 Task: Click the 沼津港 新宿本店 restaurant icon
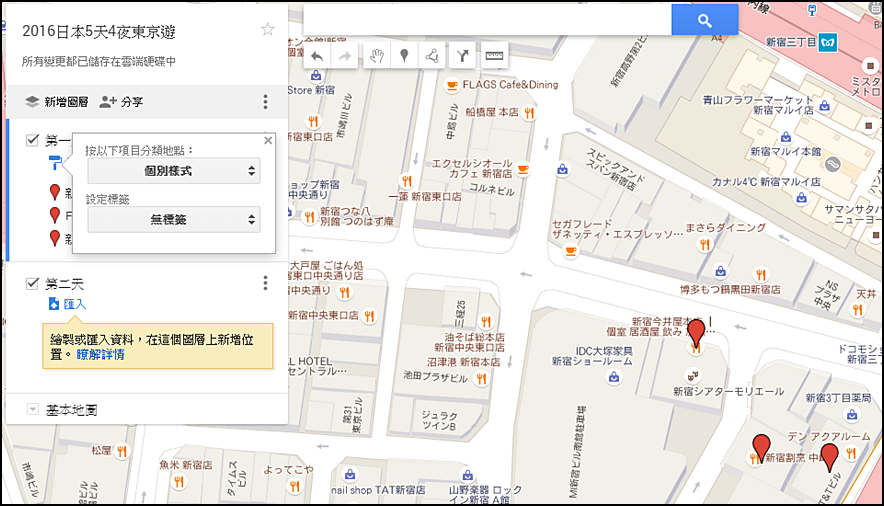point(481,378)
